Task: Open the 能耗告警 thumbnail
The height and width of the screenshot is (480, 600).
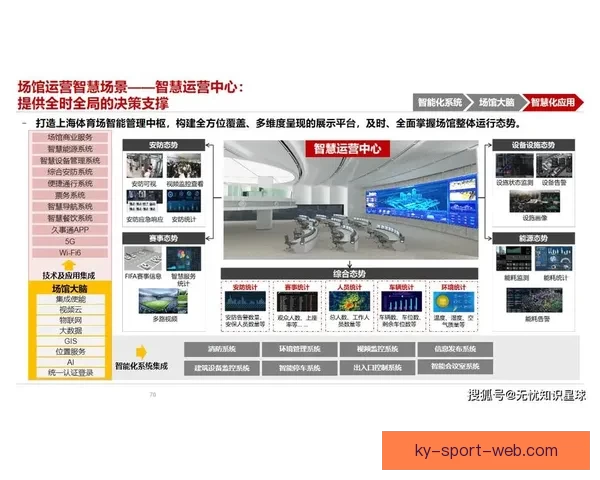Action: [x=534, y=300]
